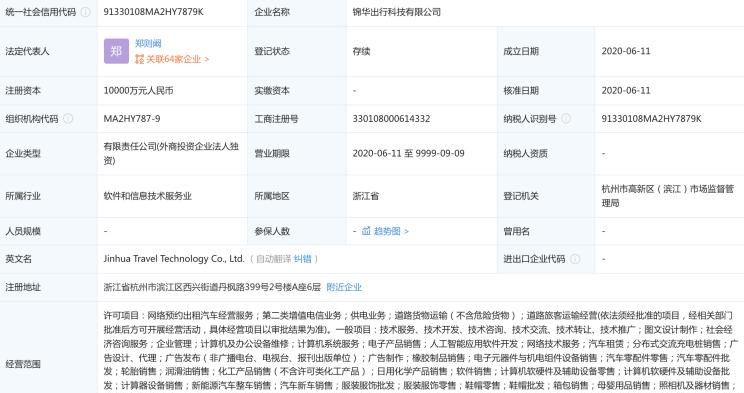
Task: Click the 参保人数 field label
Action: click(x=272, y=231)
